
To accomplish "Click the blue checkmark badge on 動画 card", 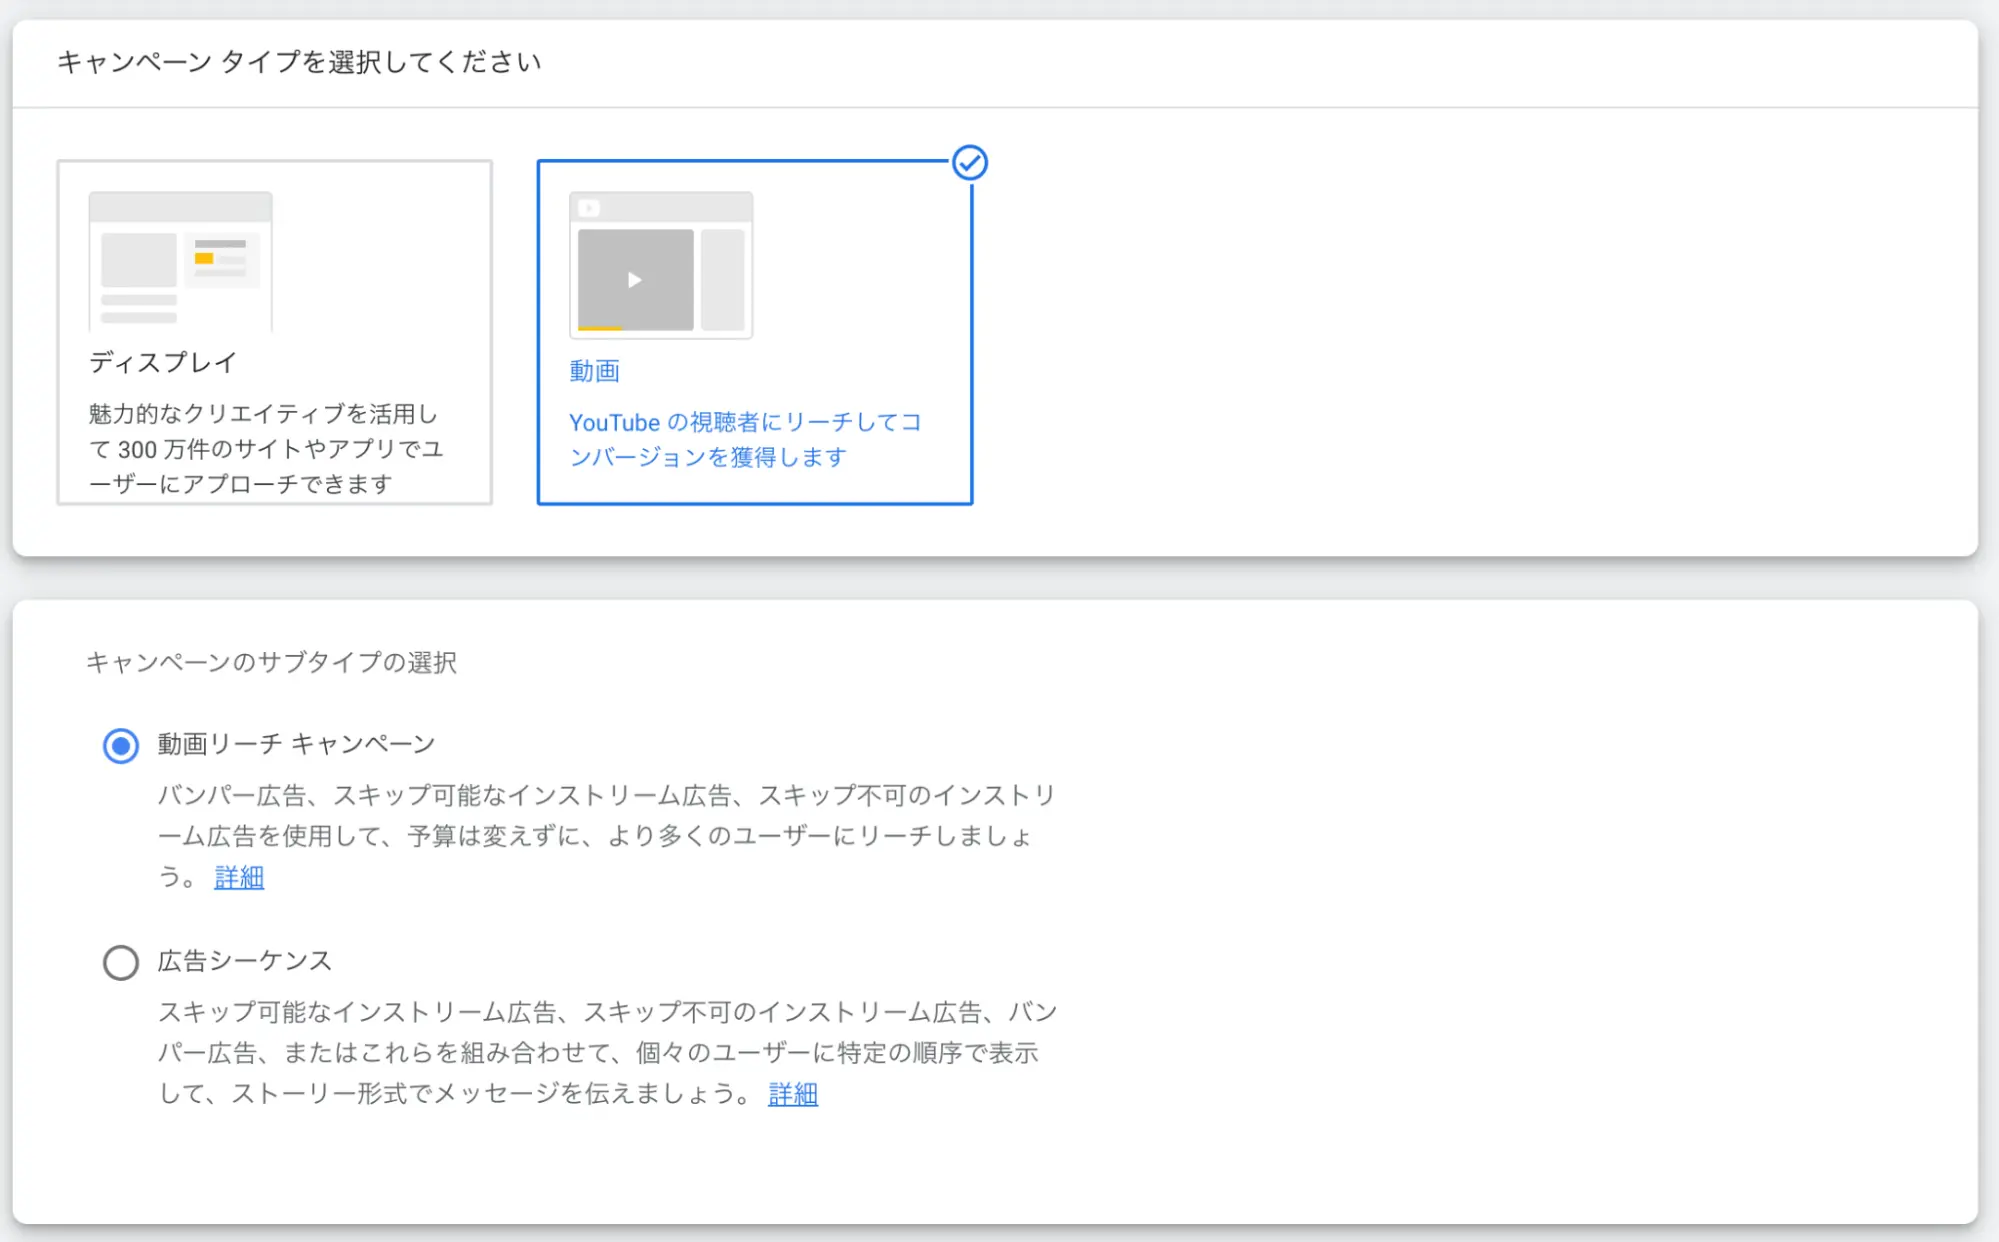I will tap(969, 163).
